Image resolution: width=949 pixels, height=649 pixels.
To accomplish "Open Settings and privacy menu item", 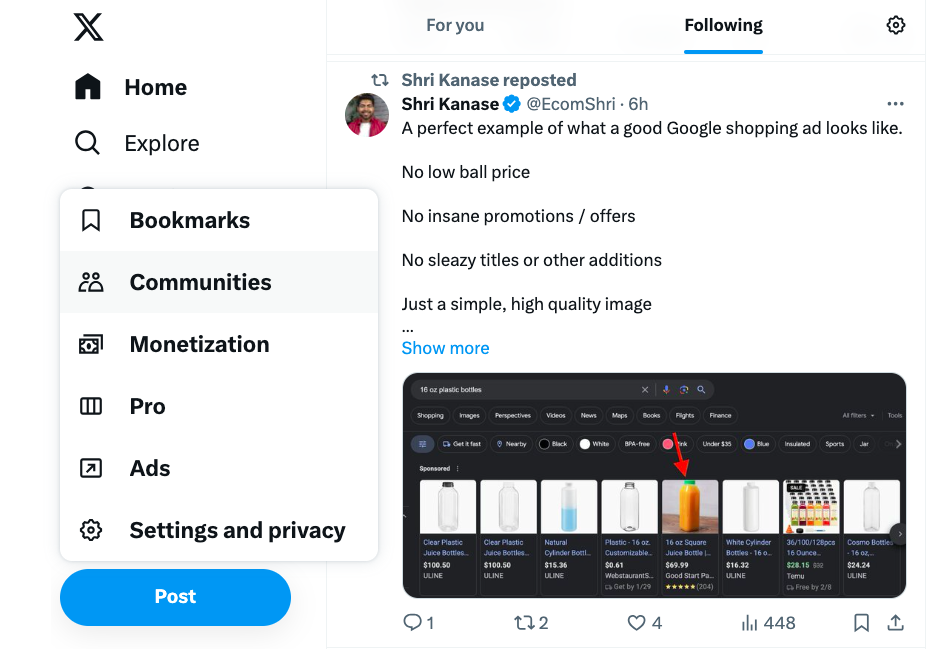I will coord(91,530).
